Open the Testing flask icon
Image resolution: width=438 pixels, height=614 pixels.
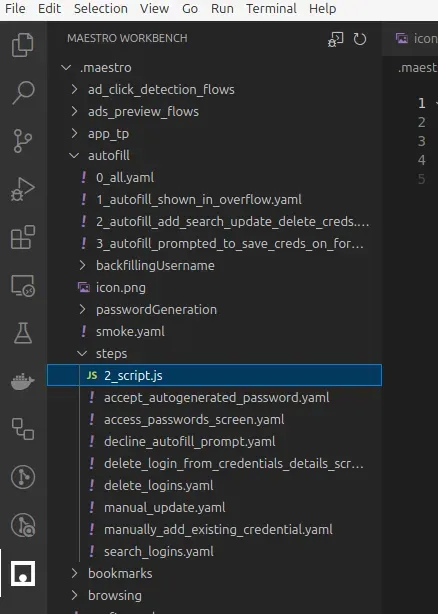23,333
